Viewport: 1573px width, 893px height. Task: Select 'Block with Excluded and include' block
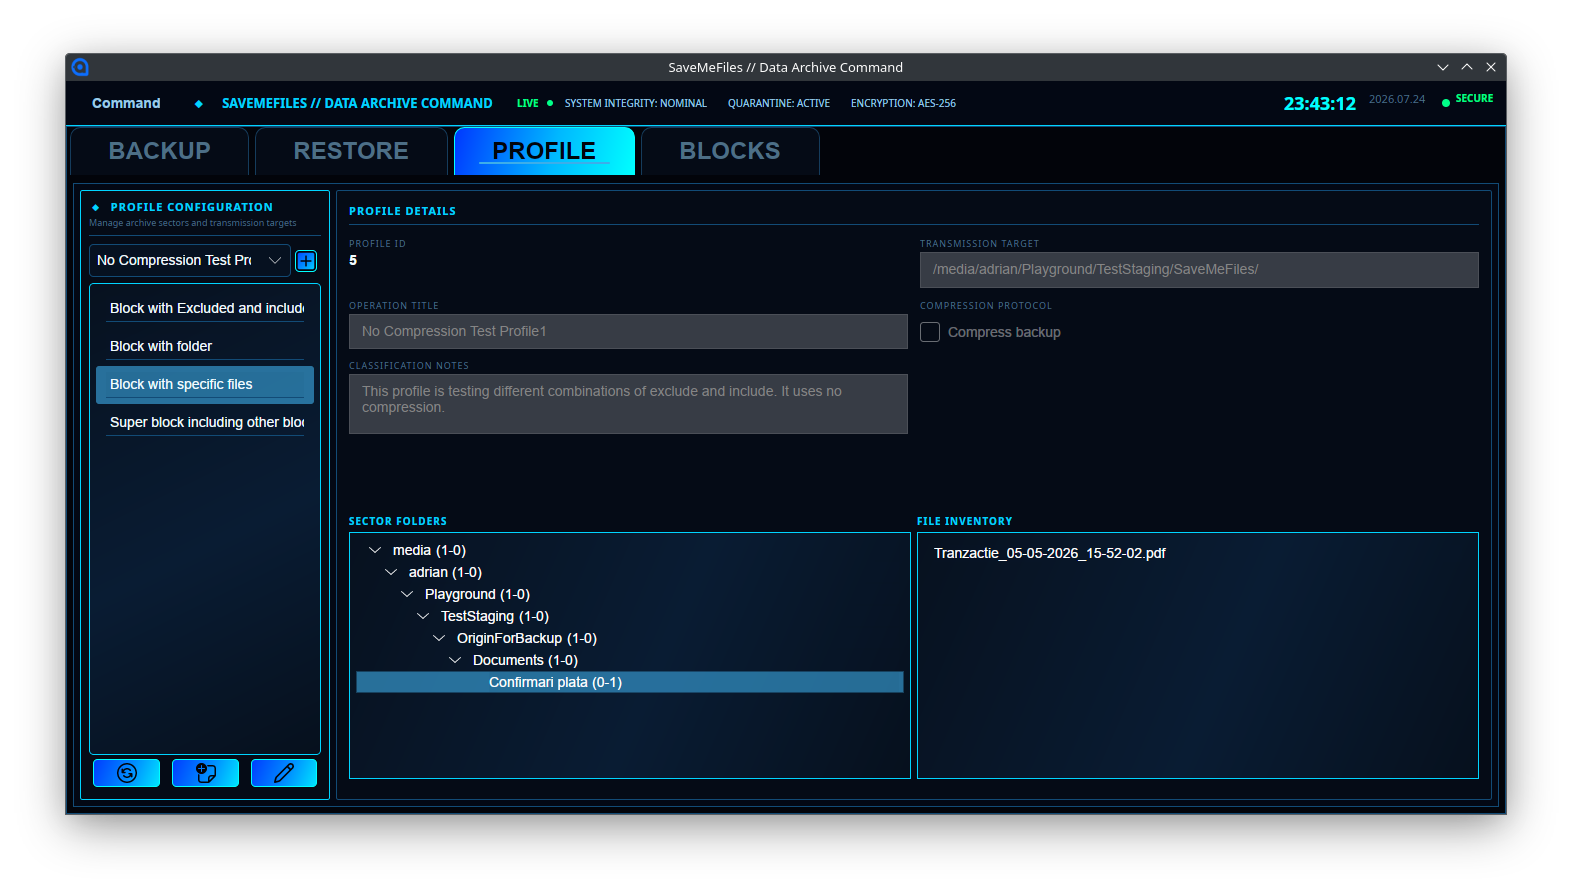pos(205,308)
